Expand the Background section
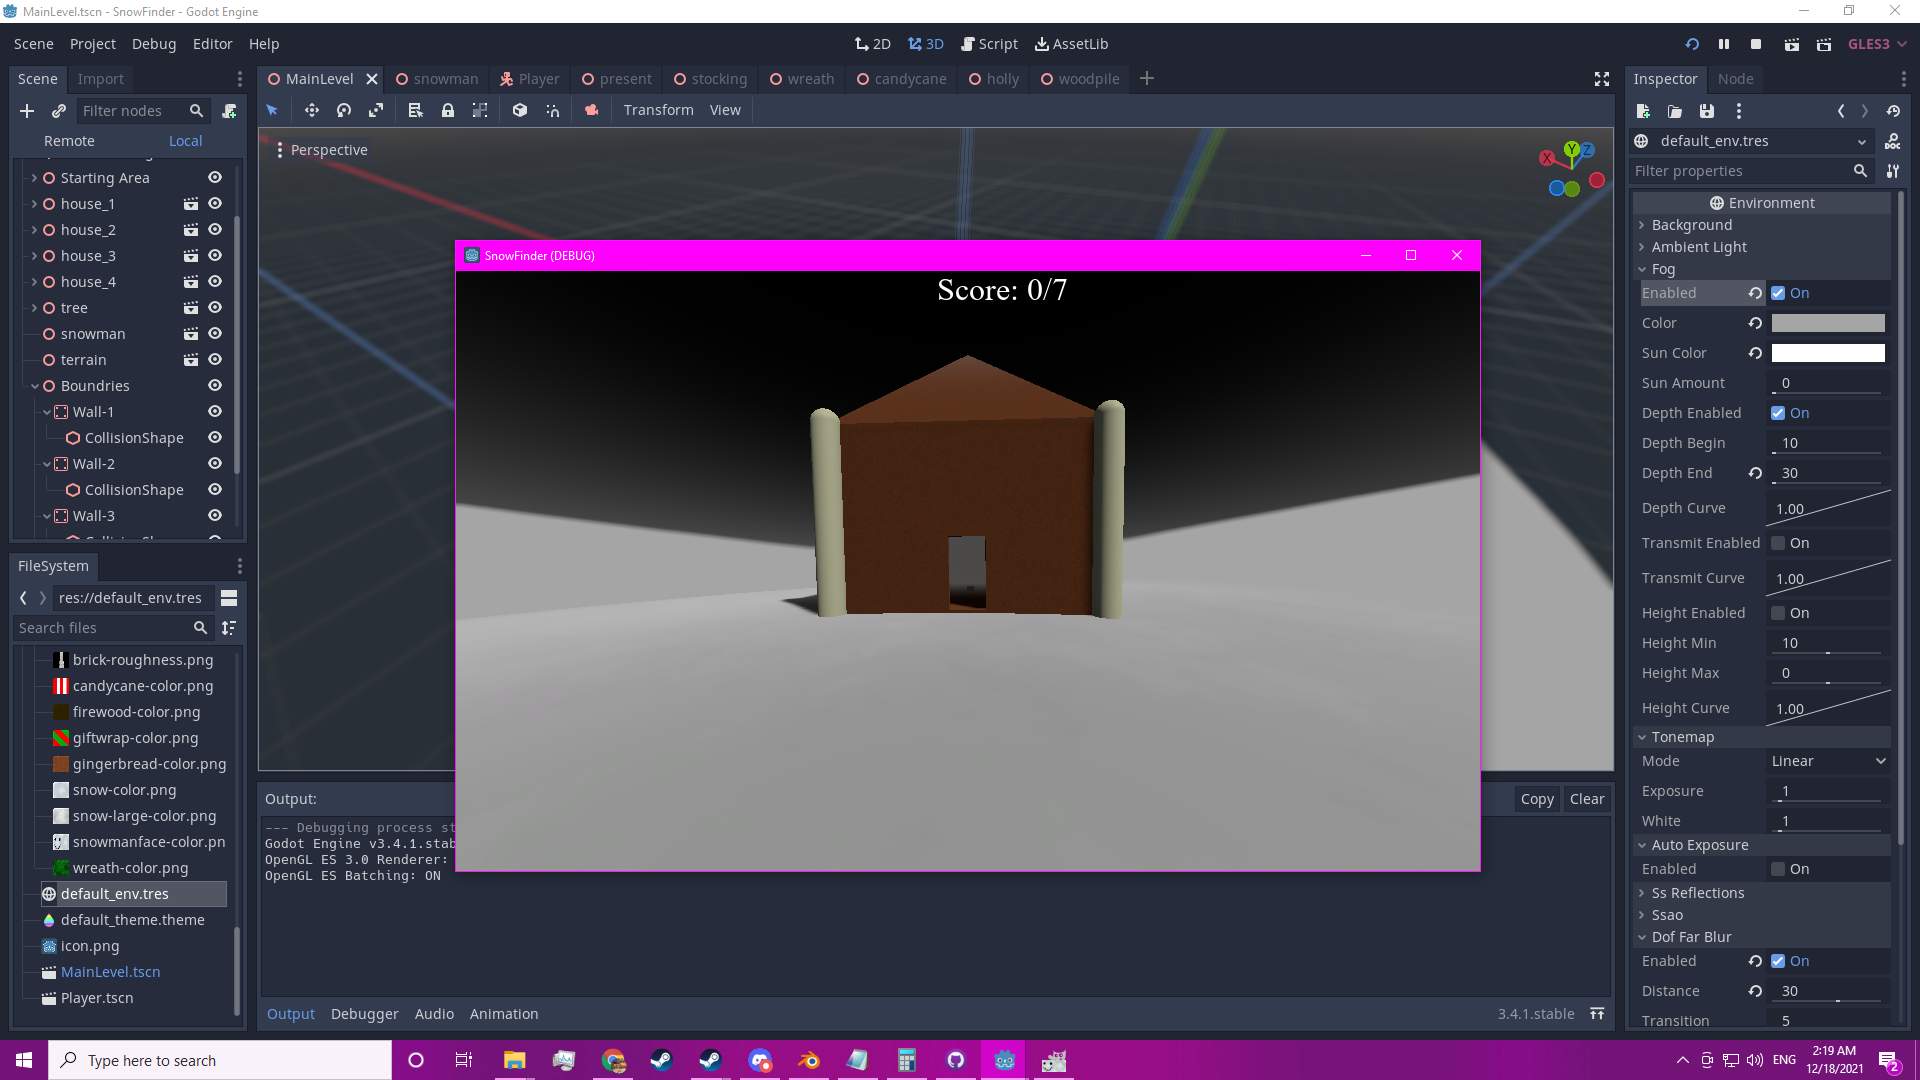1920x1080 pixels. coord(1691,225)
